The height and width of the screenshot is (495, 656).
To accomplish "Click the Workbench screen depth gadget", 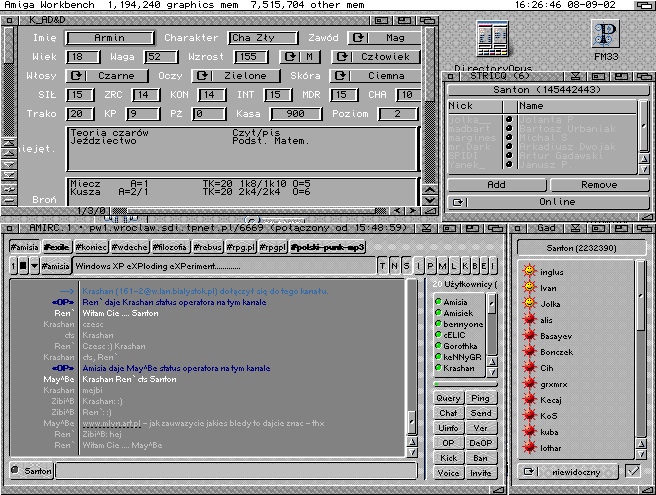I will click(x=644, y=5).
